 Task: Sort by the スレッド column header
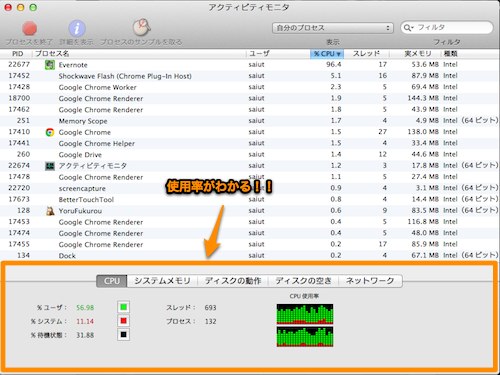coord(366,54)
